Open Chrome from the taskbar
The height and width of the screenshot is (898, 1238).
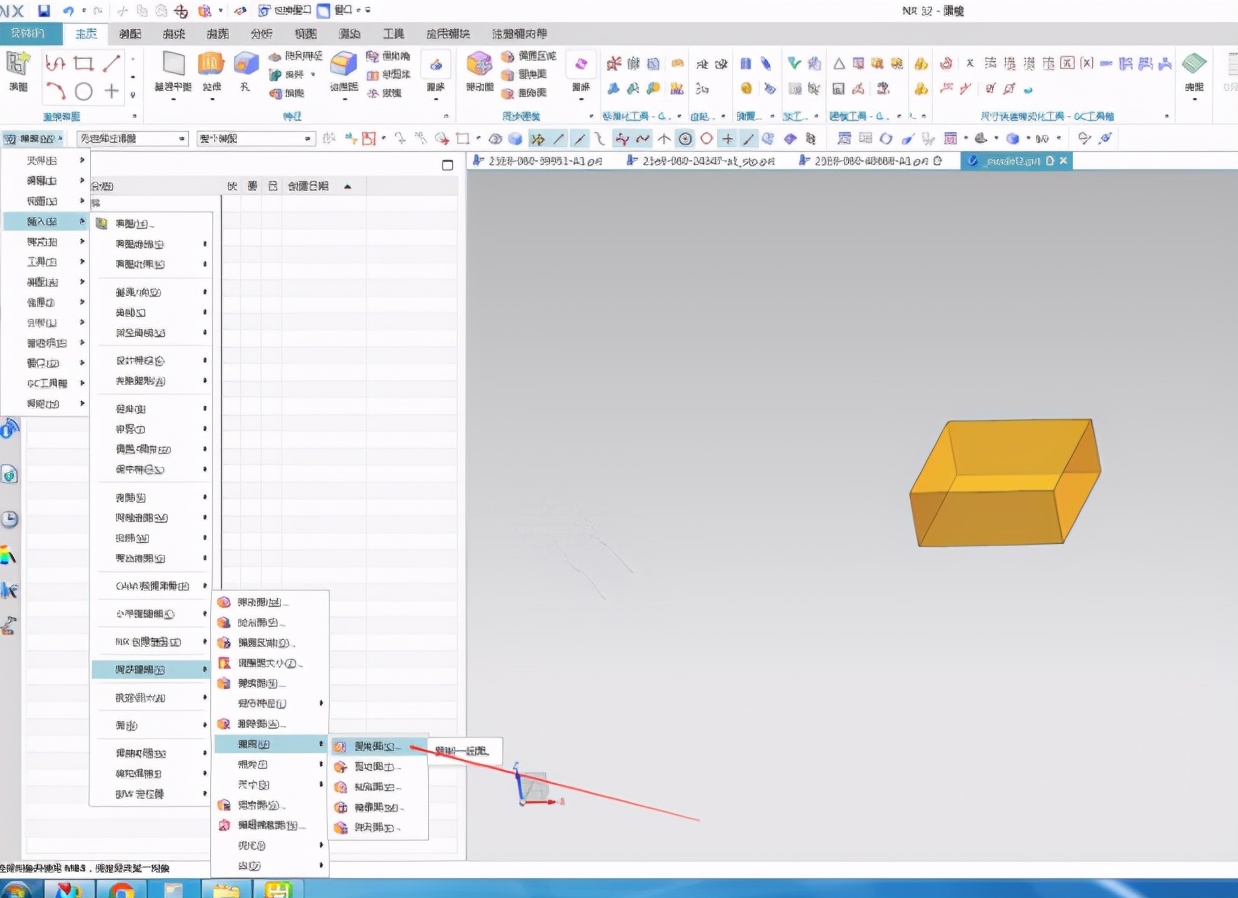[x=122, y=890]
